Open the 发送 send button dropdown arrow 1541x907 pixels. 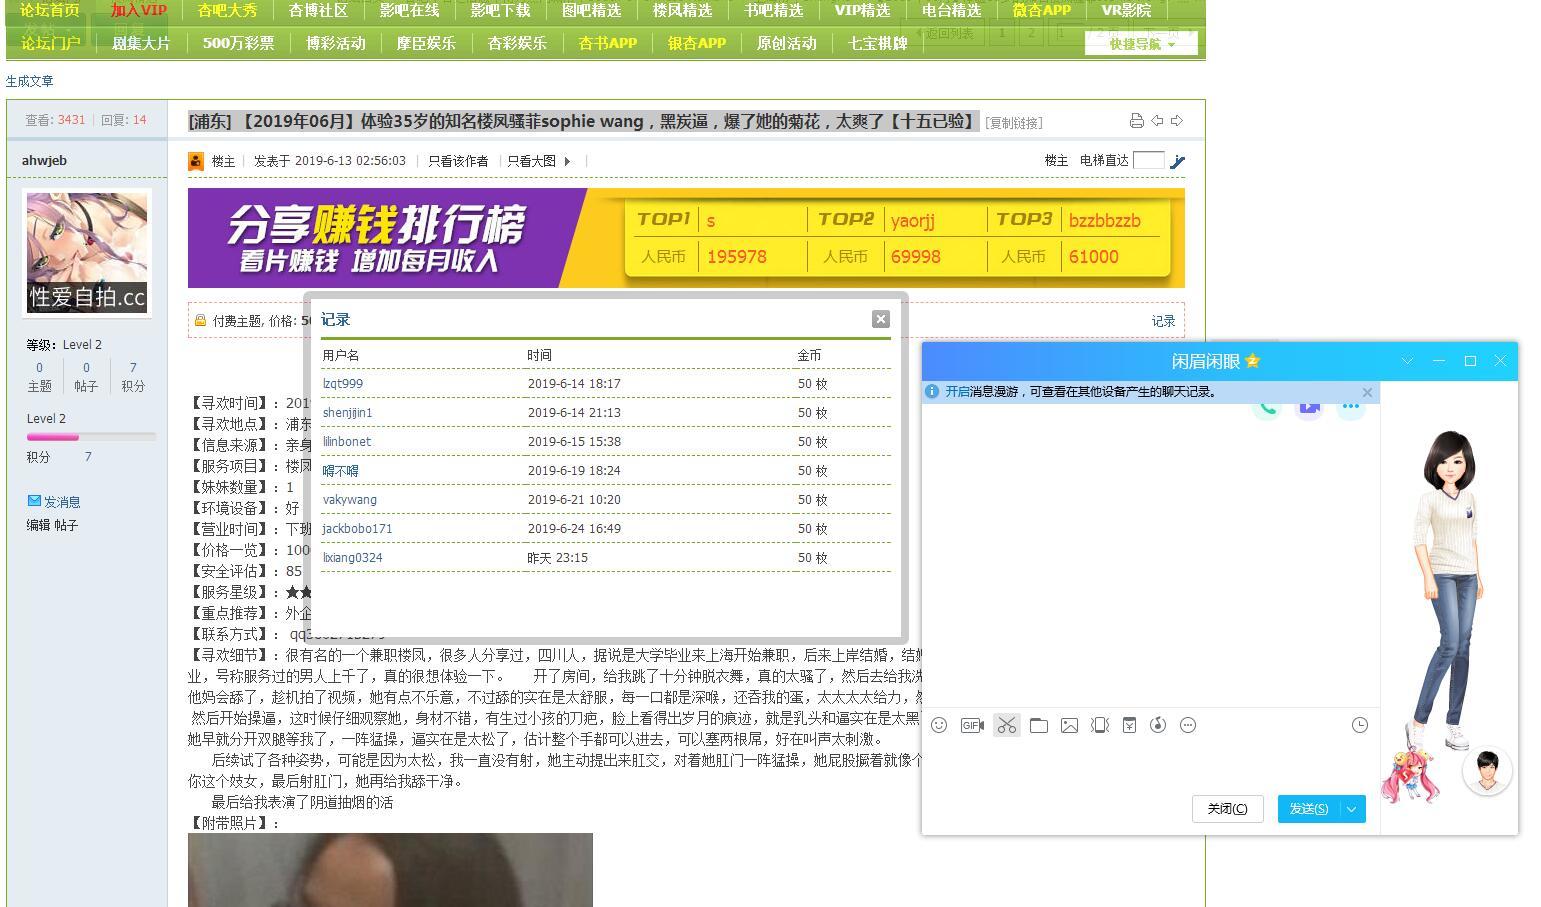[x=1352, y=809]
